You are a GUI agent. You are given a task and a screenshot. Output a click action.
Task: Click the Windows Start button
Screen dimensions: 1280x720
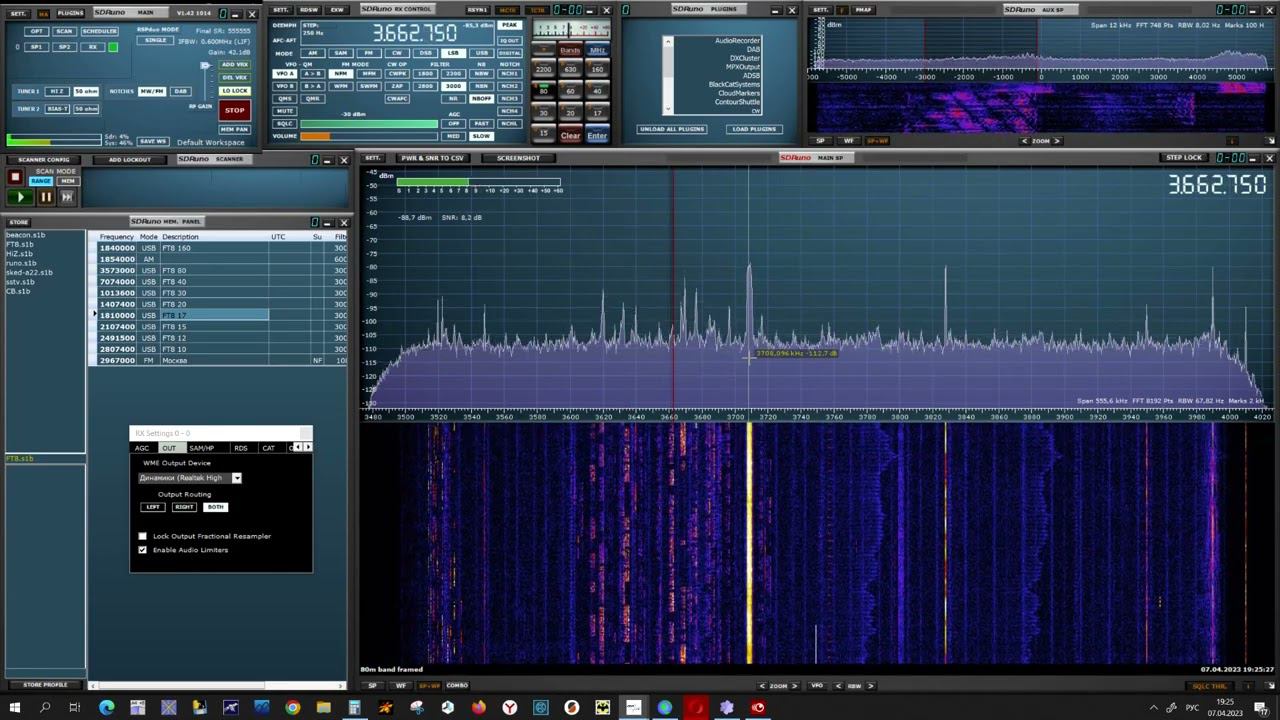tap(15, 708)
